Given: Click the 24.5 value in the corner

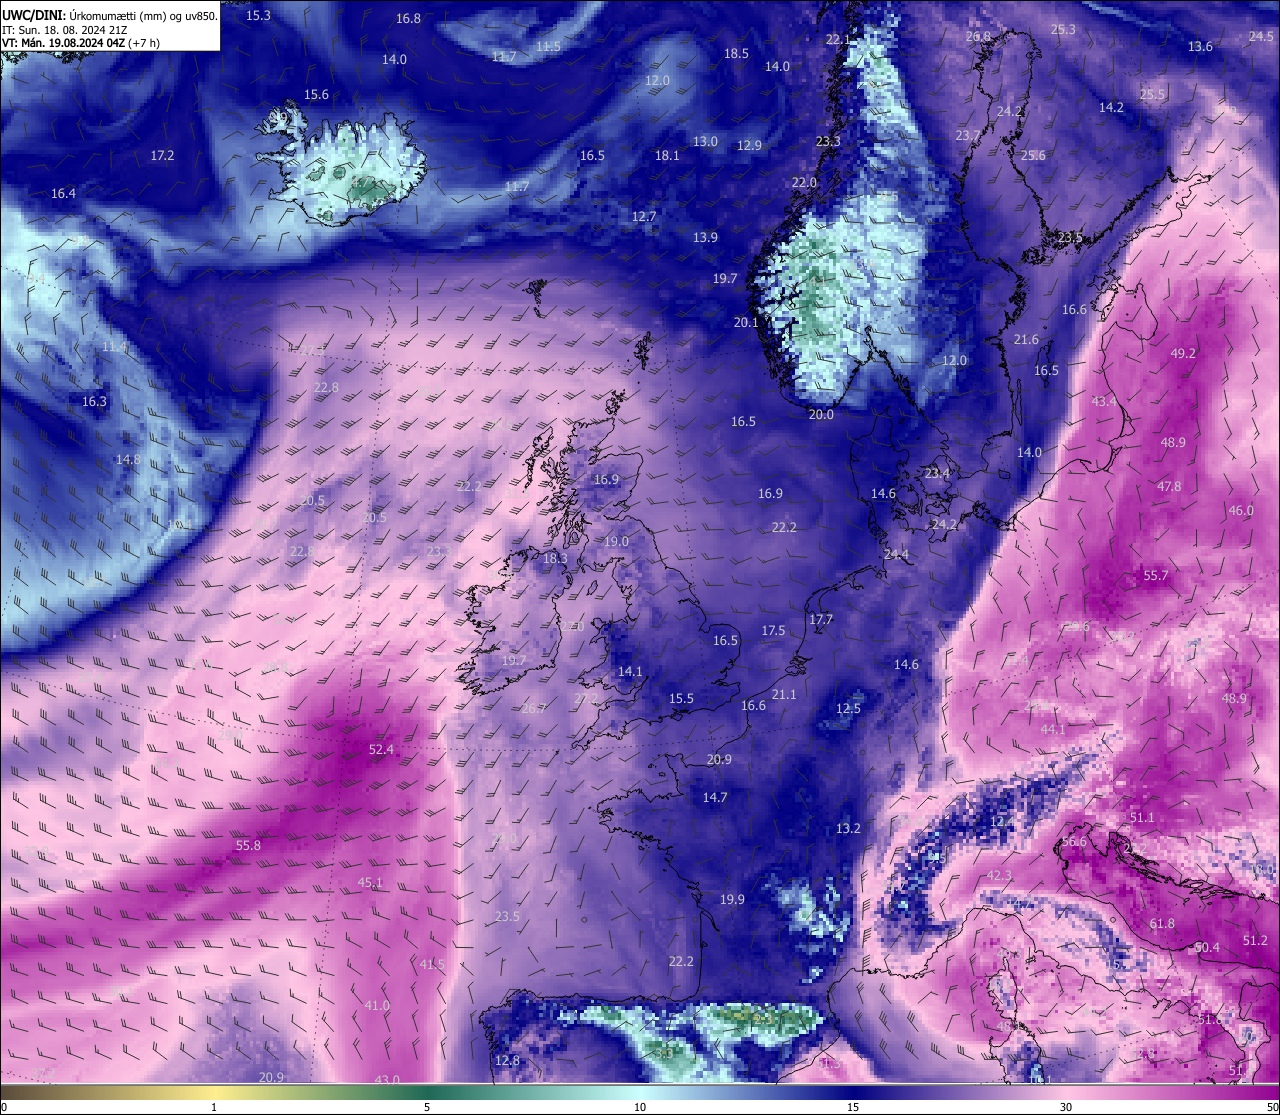Looking at the screenshot, I should [1261, 36].
